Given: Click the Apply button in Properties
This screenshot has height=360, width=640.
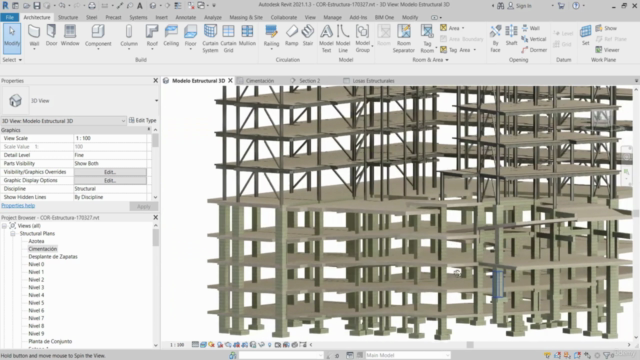Looking at the screenshot, I should 144,207.
